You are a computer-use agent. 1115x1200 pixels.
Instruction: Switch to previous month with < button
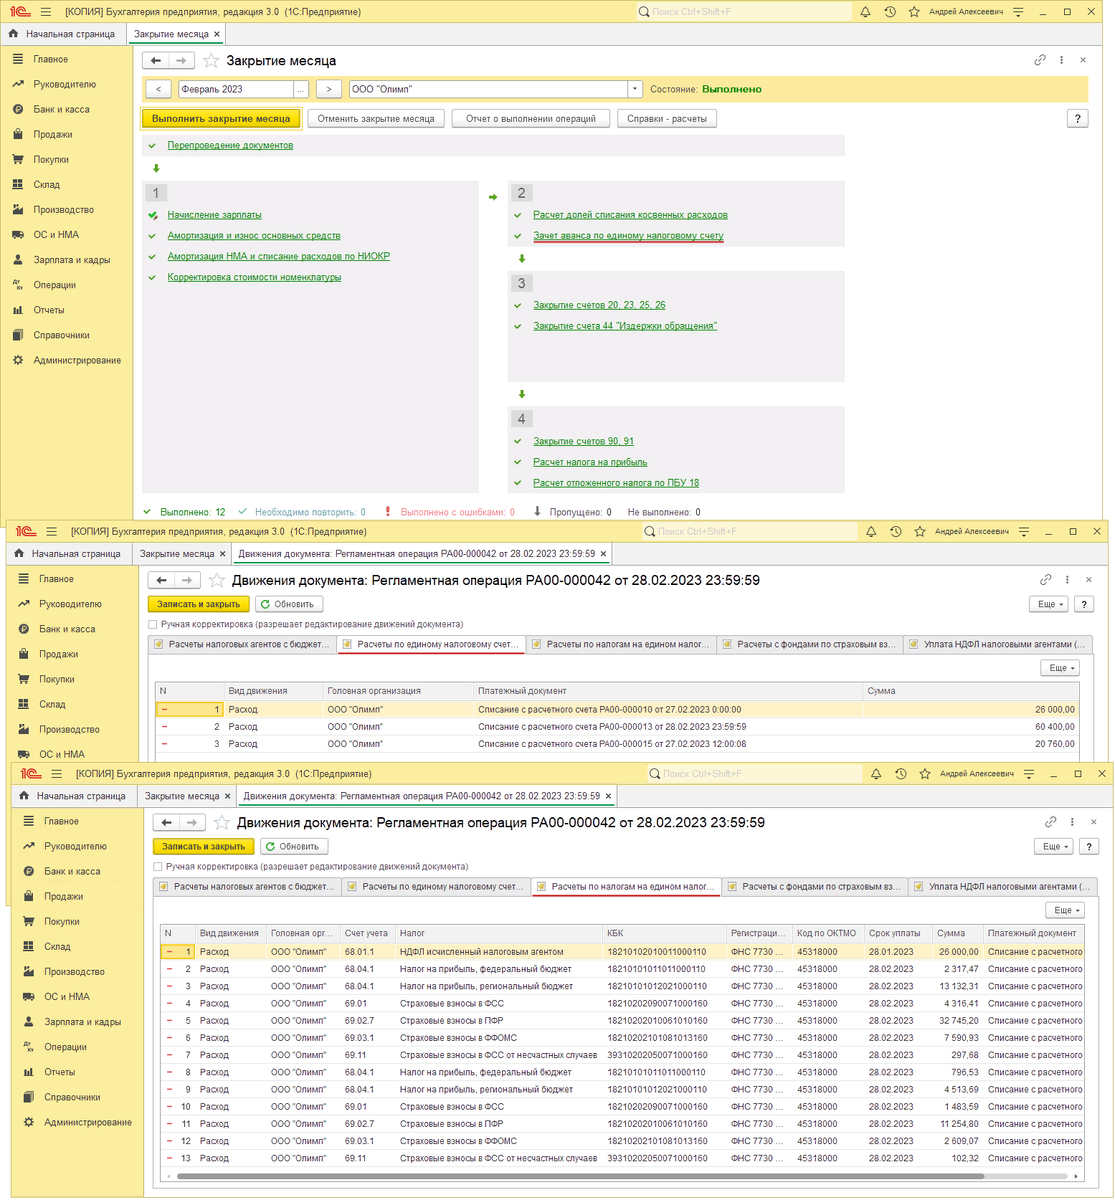click(x=158, y=89)
